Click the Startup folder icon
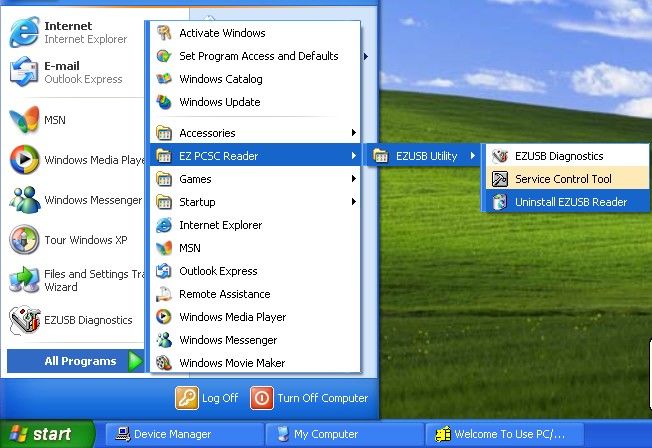 pyautogui.click(x=164, y=202)
